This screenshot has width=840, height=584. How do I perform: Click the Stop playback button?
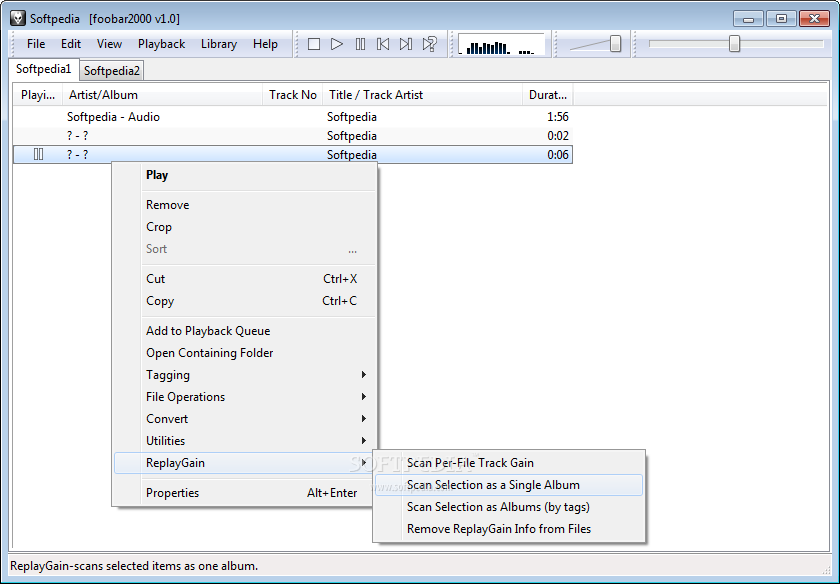pos(314,44)
